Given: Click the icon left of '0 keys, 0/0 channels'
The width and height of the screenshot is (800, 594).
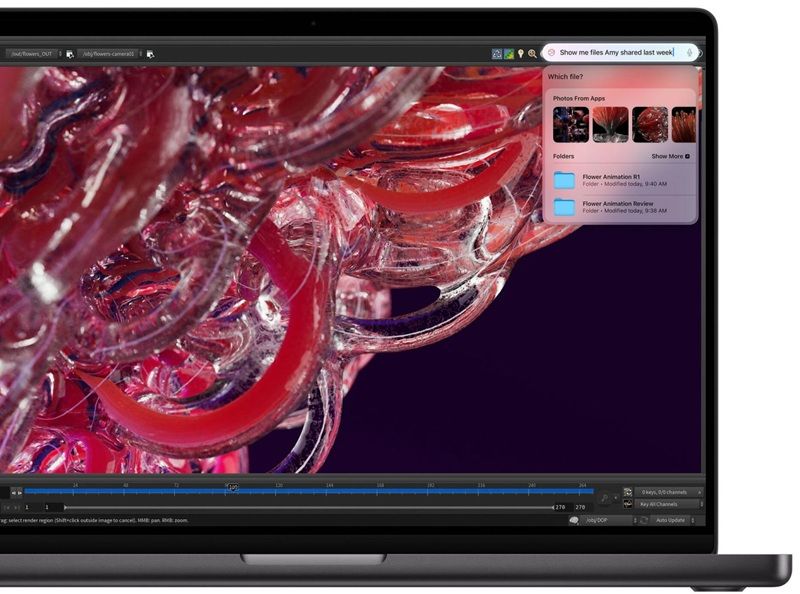Looking at the screenshot, I should 628,492.
